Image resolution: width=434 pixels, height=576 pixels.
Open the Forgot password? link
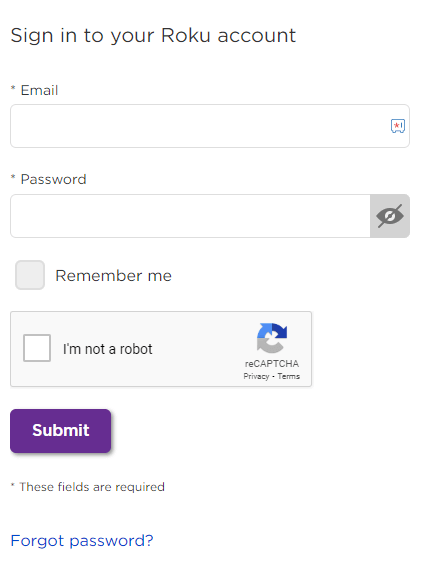pyautogui.click(x=82, y=541)
